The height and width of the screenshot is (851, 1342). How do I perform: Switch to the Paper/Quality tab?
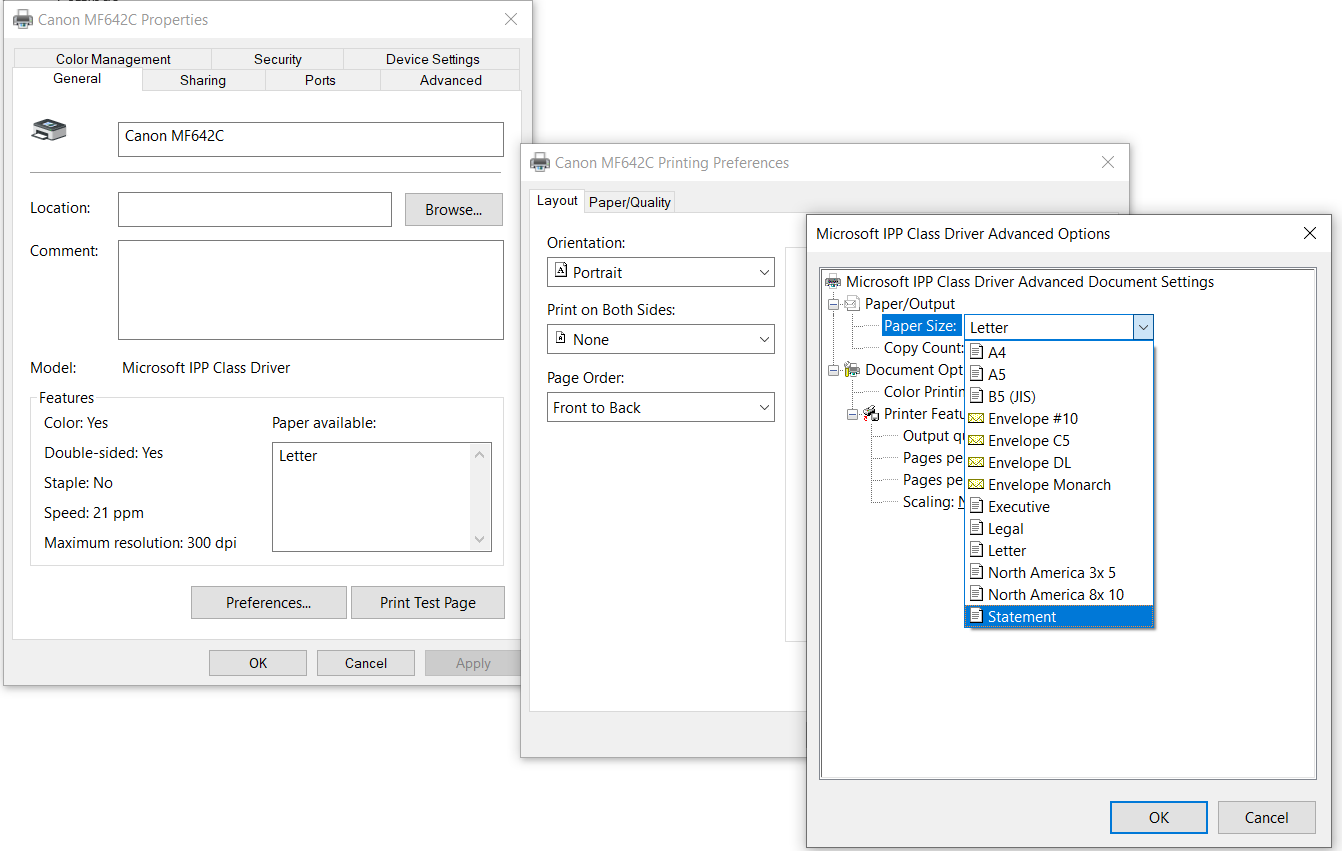[629, 201]
